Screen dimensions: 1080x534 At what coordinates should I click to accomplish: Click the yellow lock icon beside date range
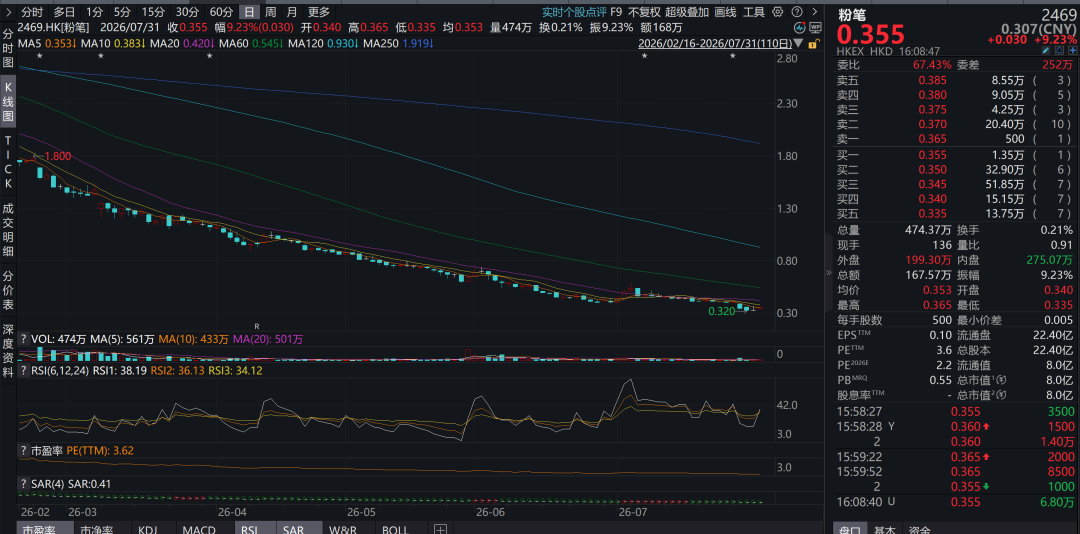(814, 43)
